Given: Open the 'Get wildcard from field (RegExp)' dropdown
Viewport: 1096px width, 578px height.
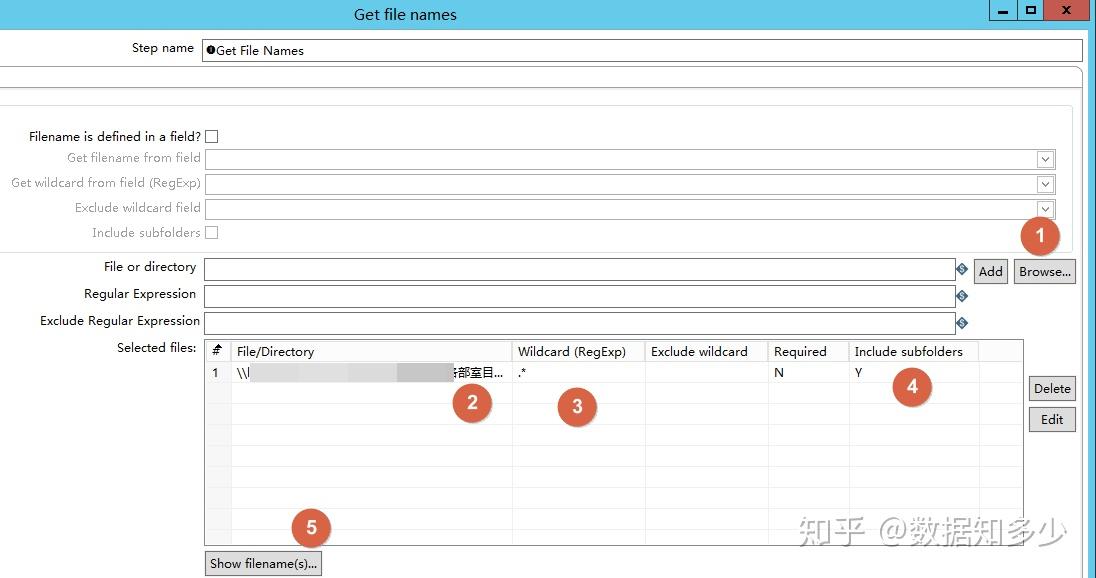Looking at the screenshot, I should [x=1044, y=183].
